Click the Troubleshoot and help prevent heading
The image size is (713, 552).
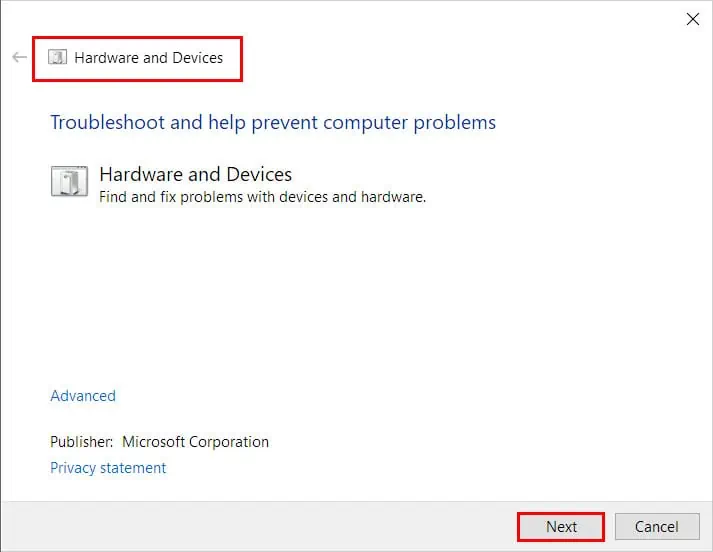273,123
